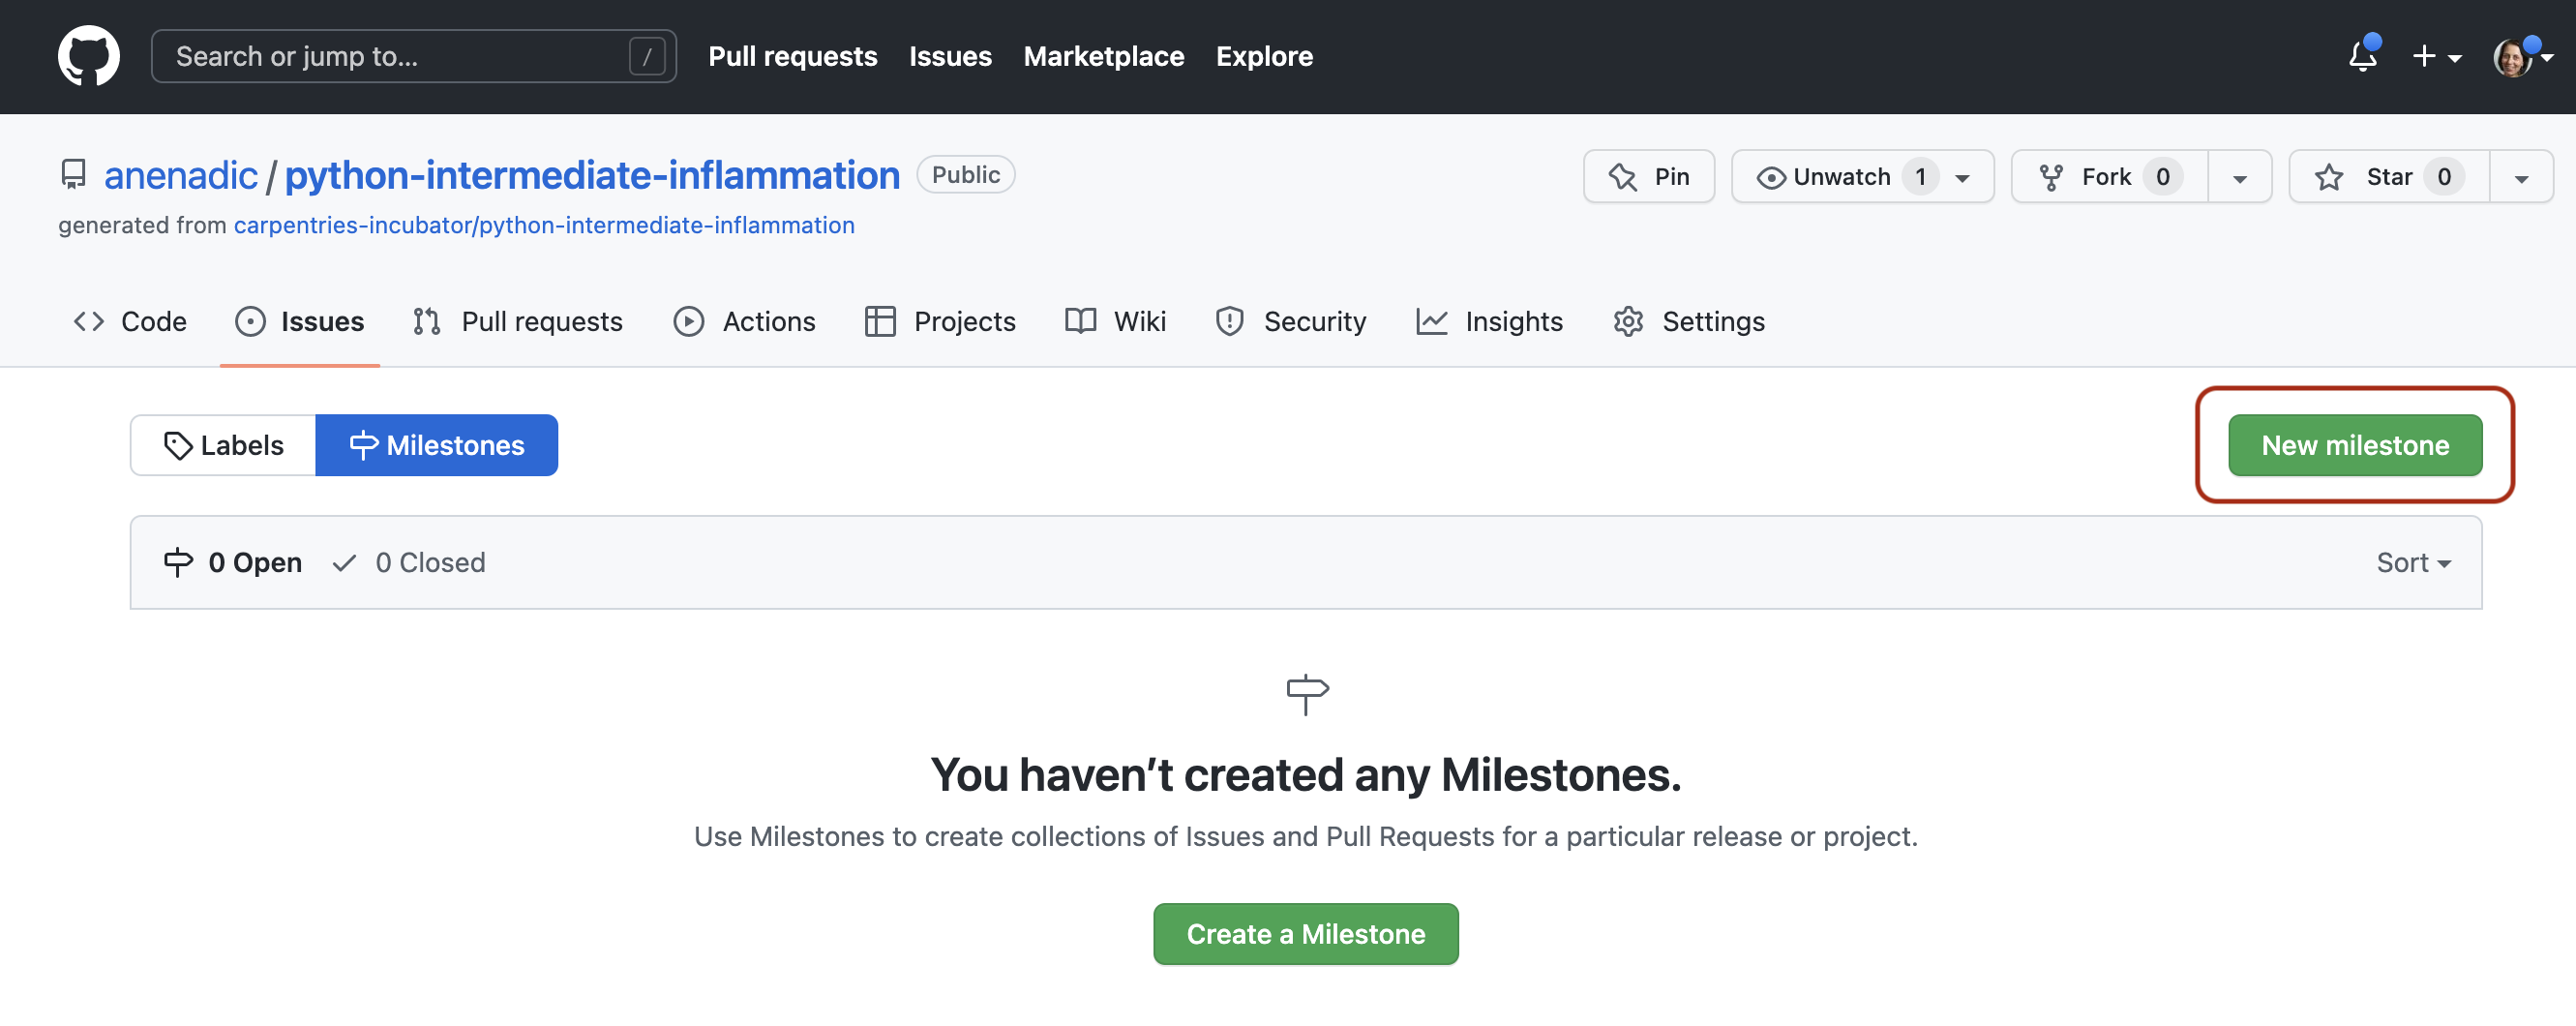Click the New milestone button
Viewport: 2576px width, 1026px height.
tap(2355, 445)
